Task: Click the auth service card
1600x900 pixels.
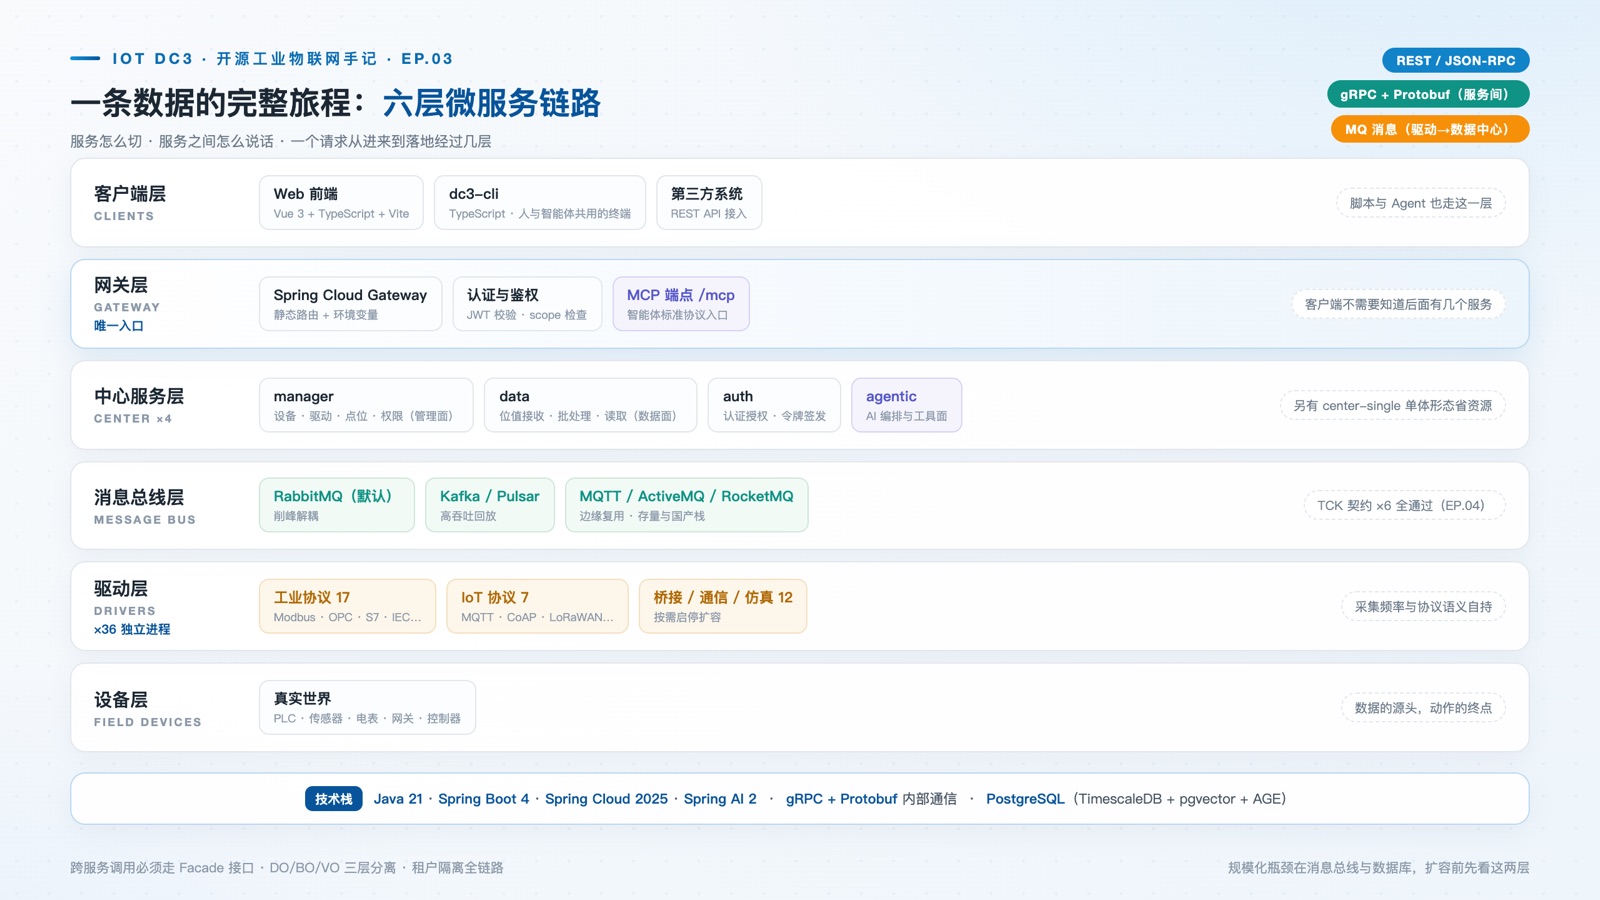Action: click(x=774, y=405)
